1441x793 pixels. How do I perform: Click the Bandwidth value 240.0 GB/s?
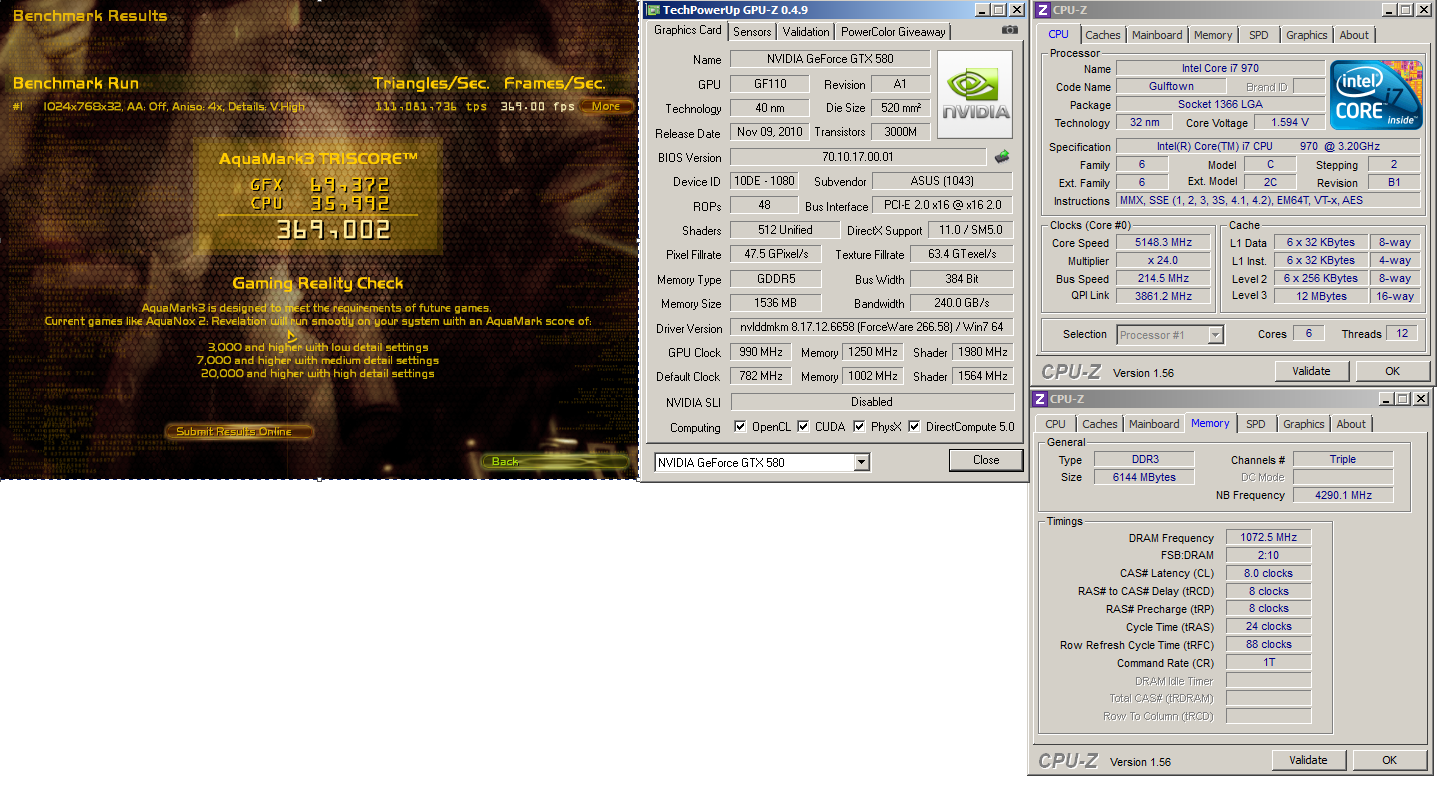(x=962, y=303)
